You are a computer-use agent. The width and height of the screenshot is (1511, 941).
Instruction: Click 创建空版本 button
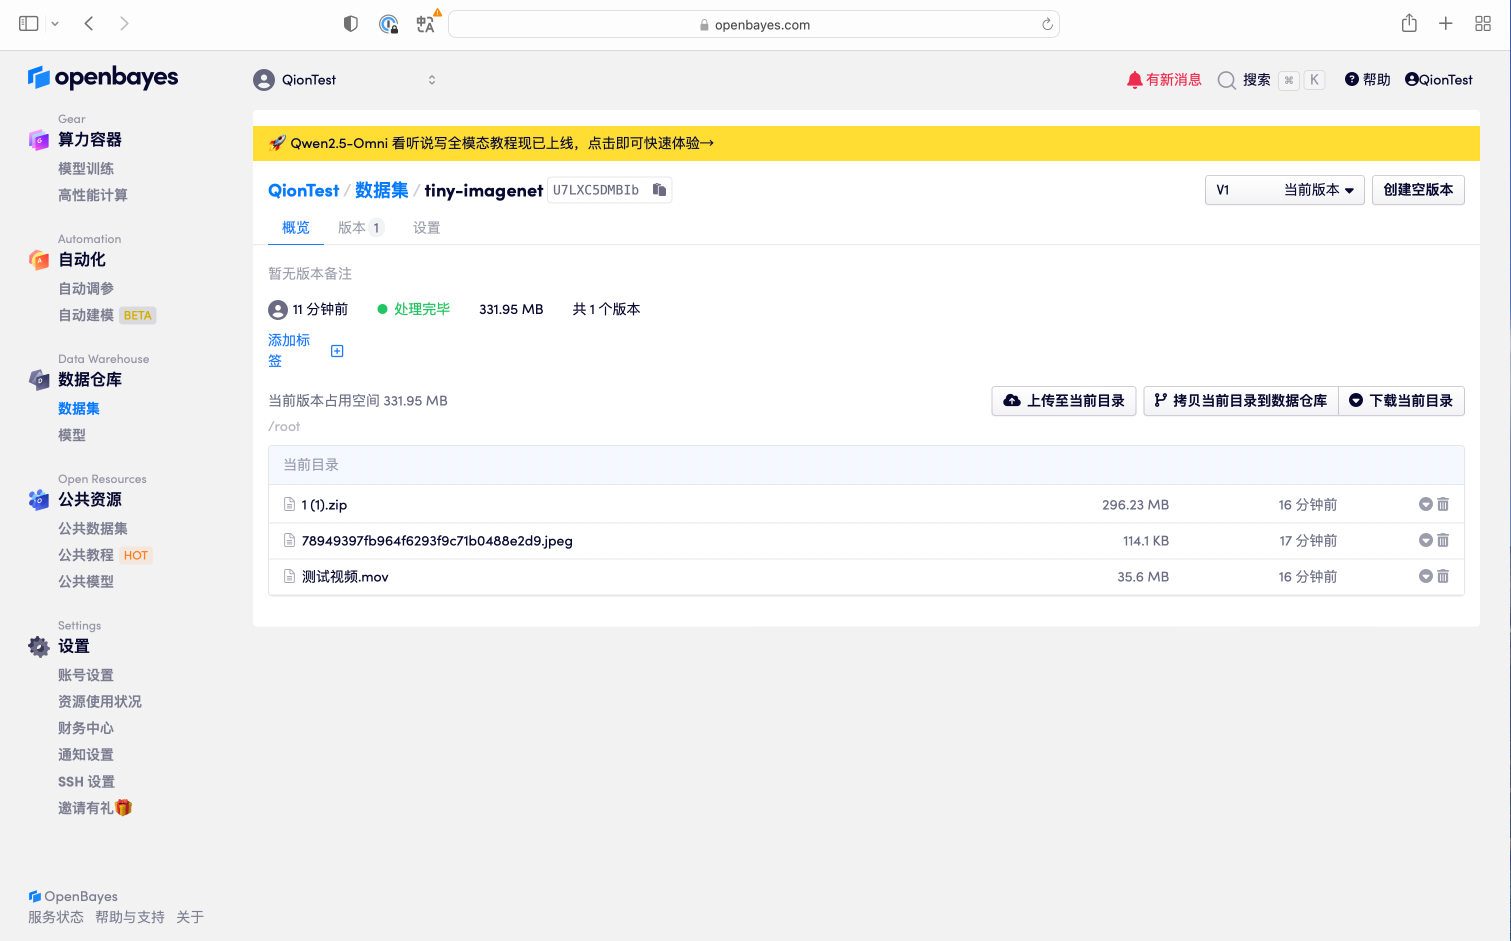coord(1418,190)
